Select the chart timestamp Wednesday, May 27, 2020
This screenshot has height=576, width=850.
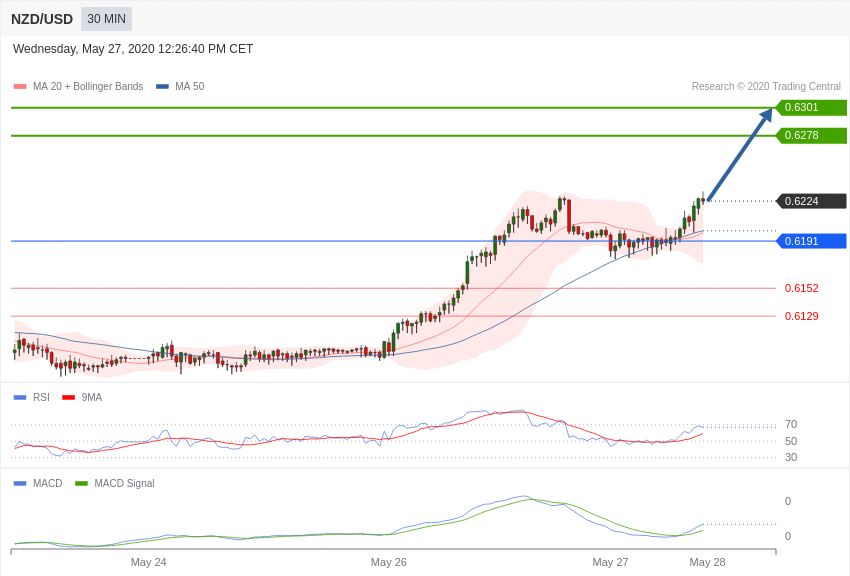click(133, 49)
